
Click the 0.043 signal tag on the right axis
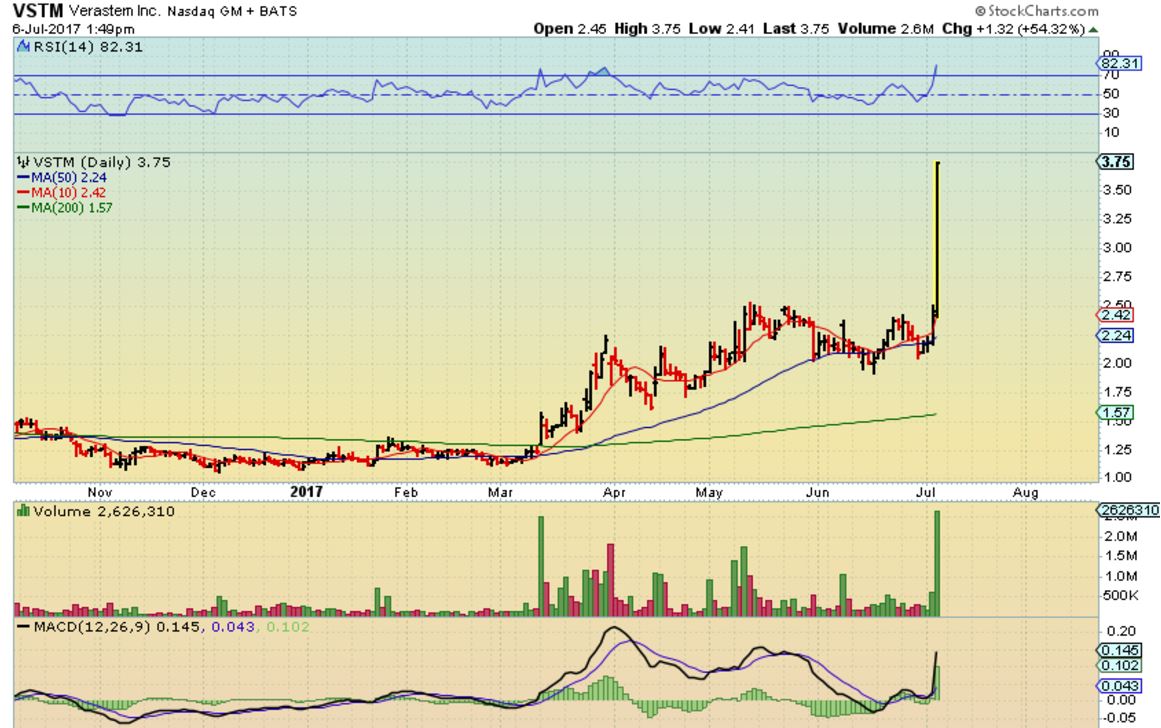point(1120,687)
